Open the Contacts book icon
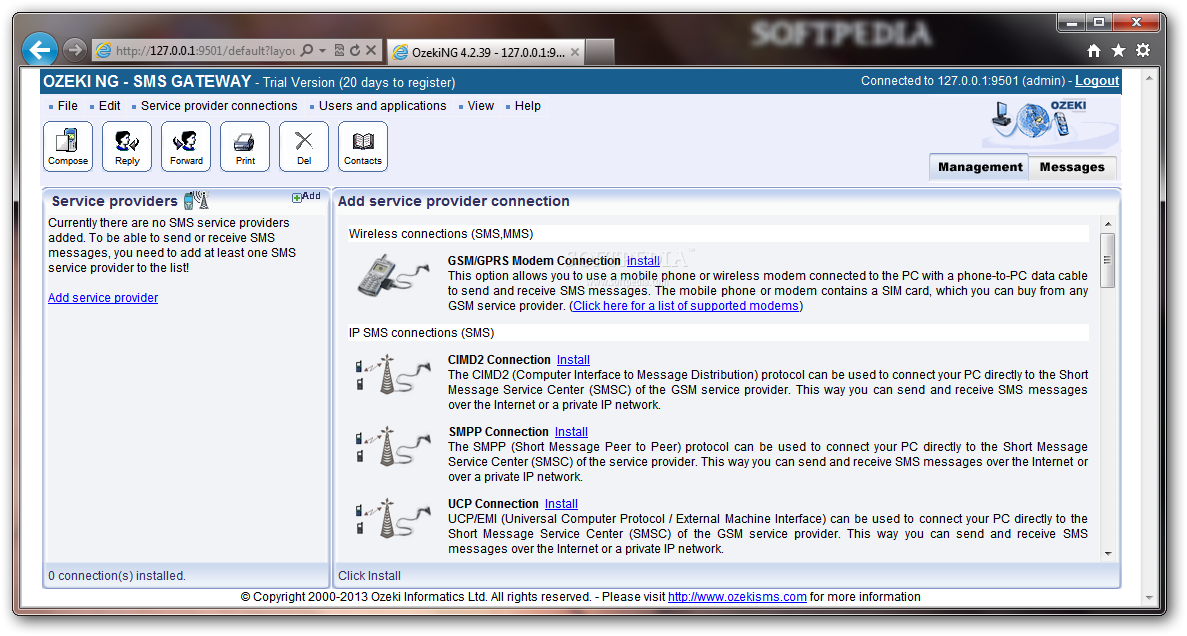Viewport: 1187px width, 636px height. [x=363, y=146]
